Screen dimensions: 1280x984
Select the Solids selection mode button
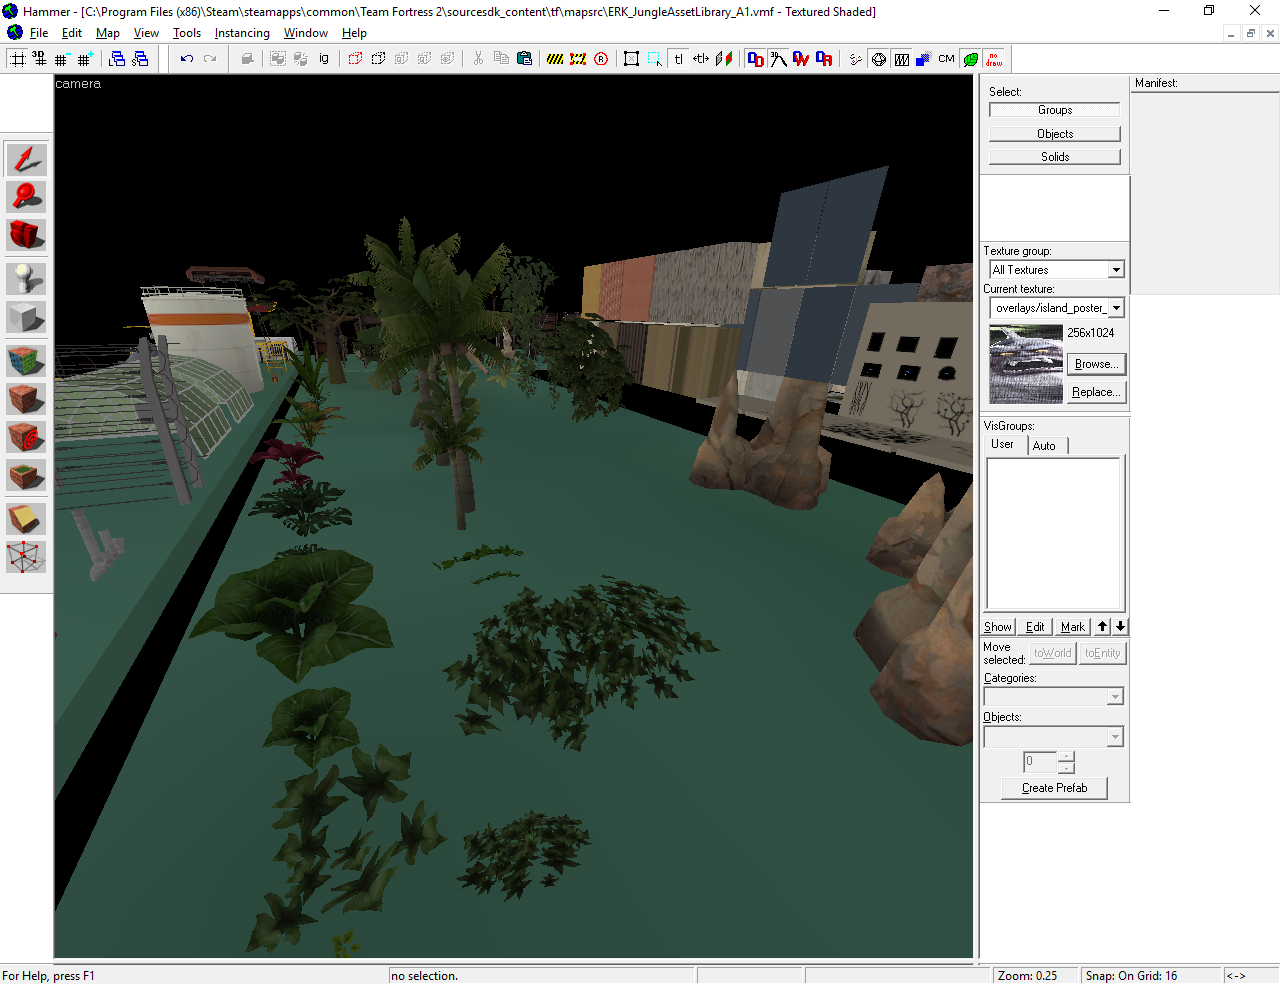pyautogui.click(x=1055, y=157)
